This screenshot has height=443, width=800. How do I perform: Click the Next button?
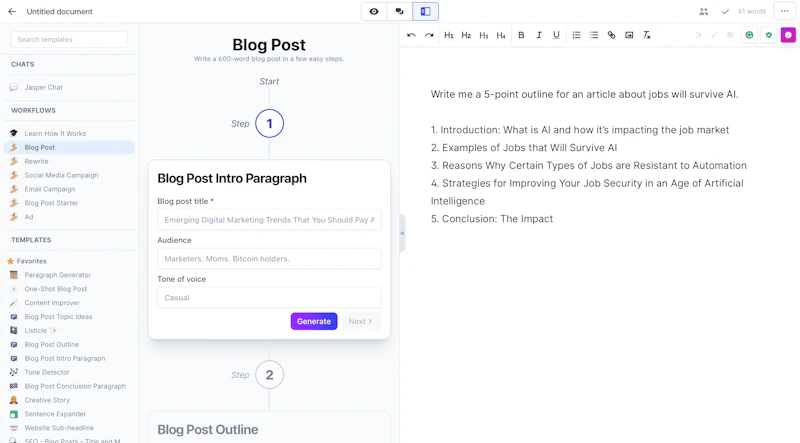point(360,322)
